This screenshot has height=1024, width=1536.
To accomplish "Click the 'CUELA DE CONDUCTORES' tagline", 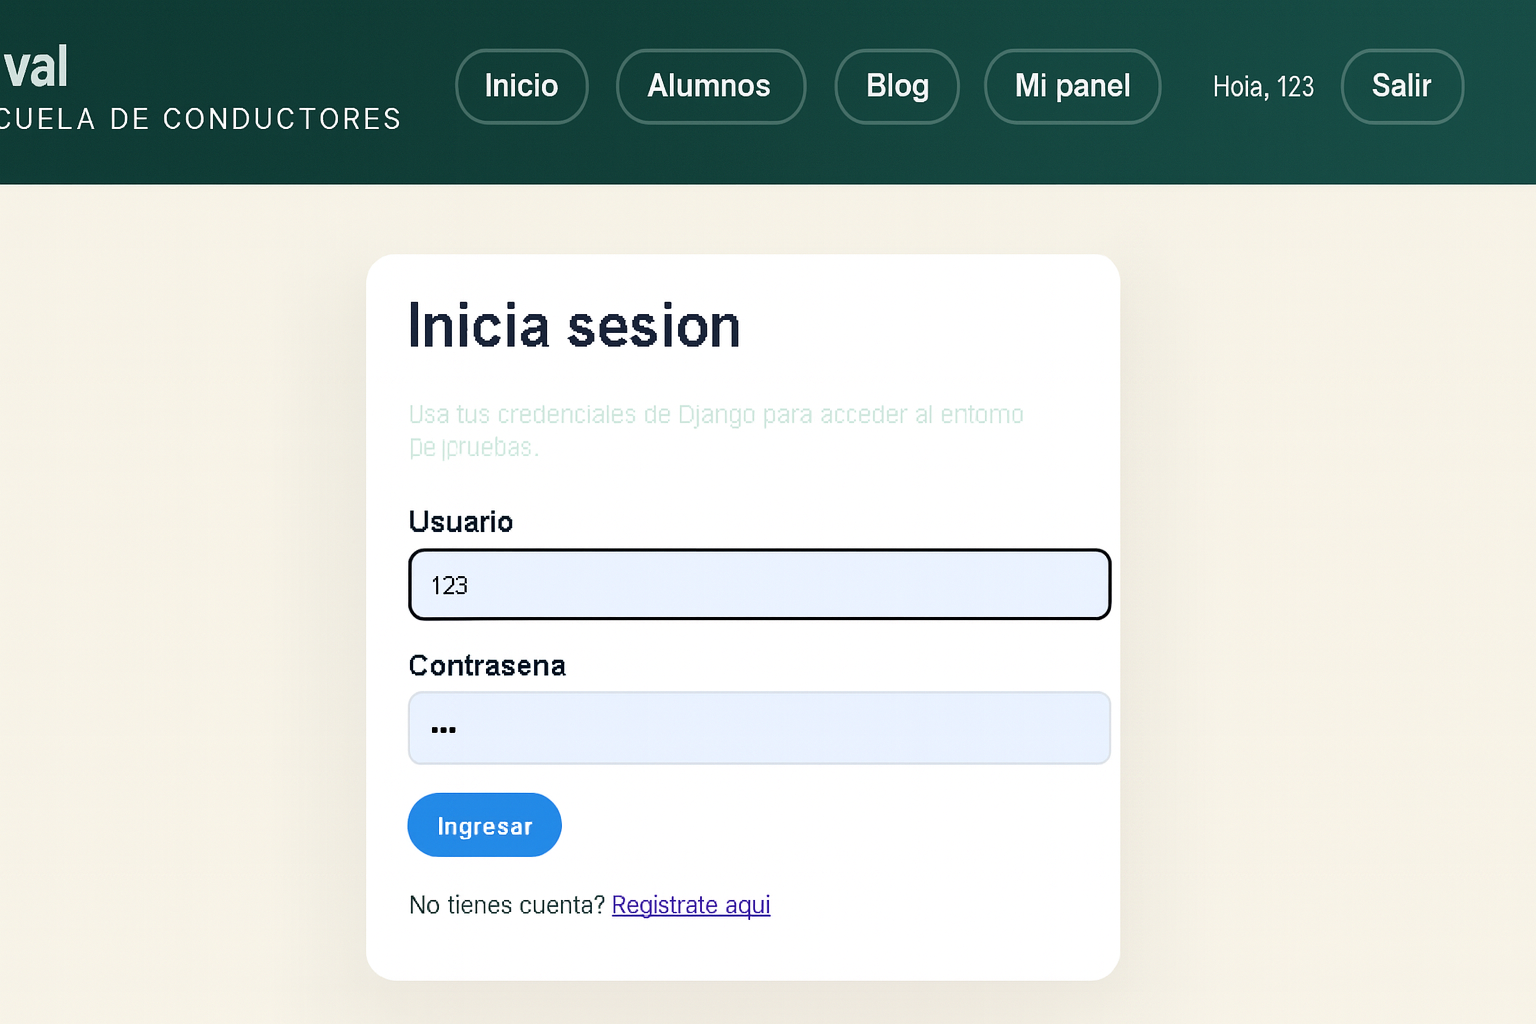I will click(x=200, y=119).
